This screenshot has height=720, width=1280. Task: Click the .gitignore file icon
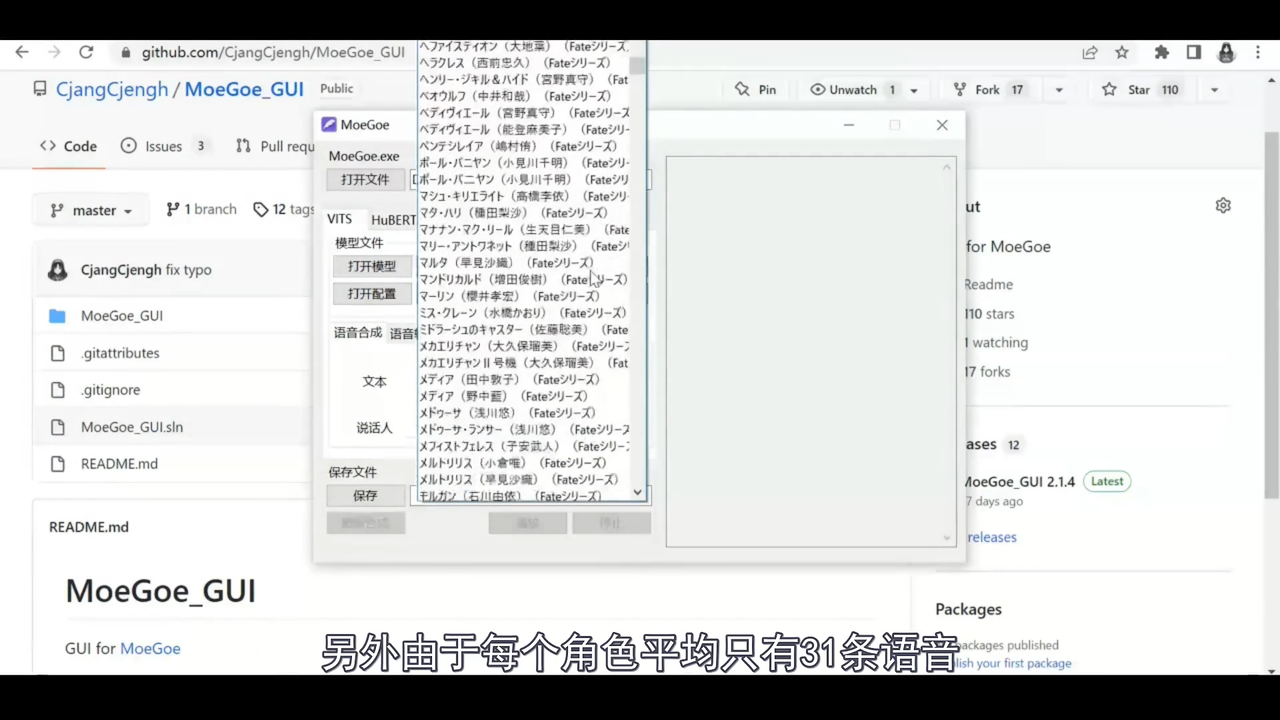(57, 390)
